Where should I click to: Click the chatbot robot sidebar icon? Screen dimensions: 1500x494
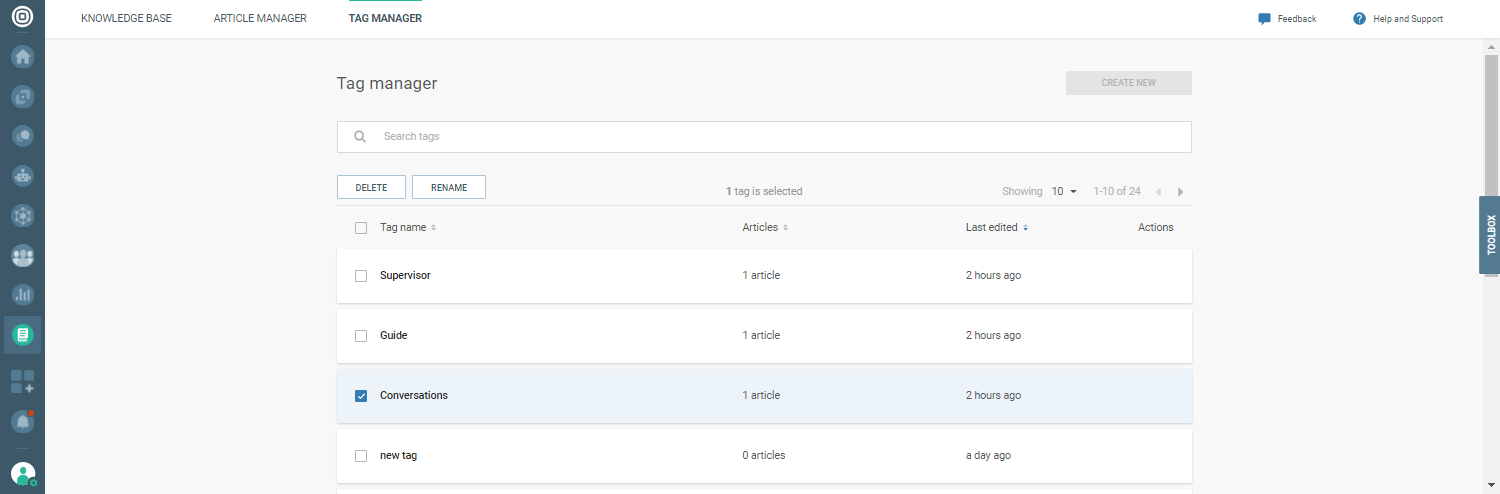click(x=22, y=175)
